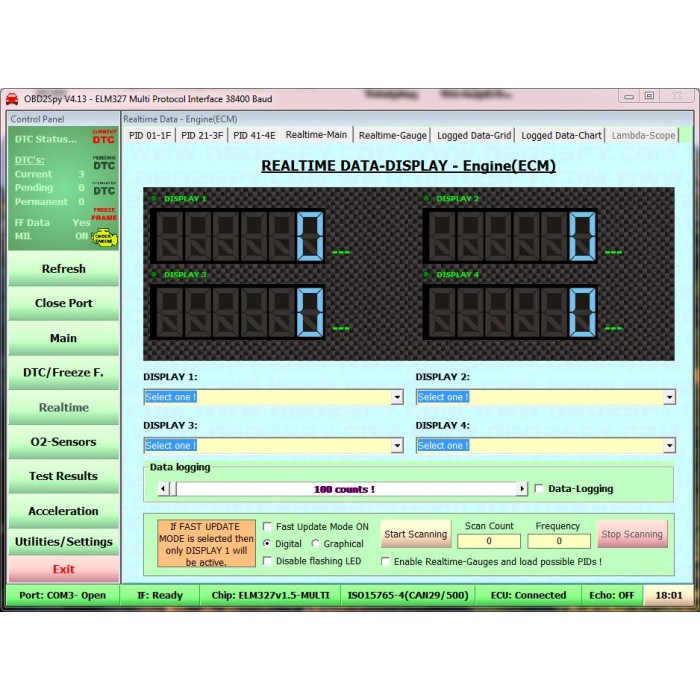Click the data logging left scroll arrow
700x700 pixels.
tap(163, 489)
